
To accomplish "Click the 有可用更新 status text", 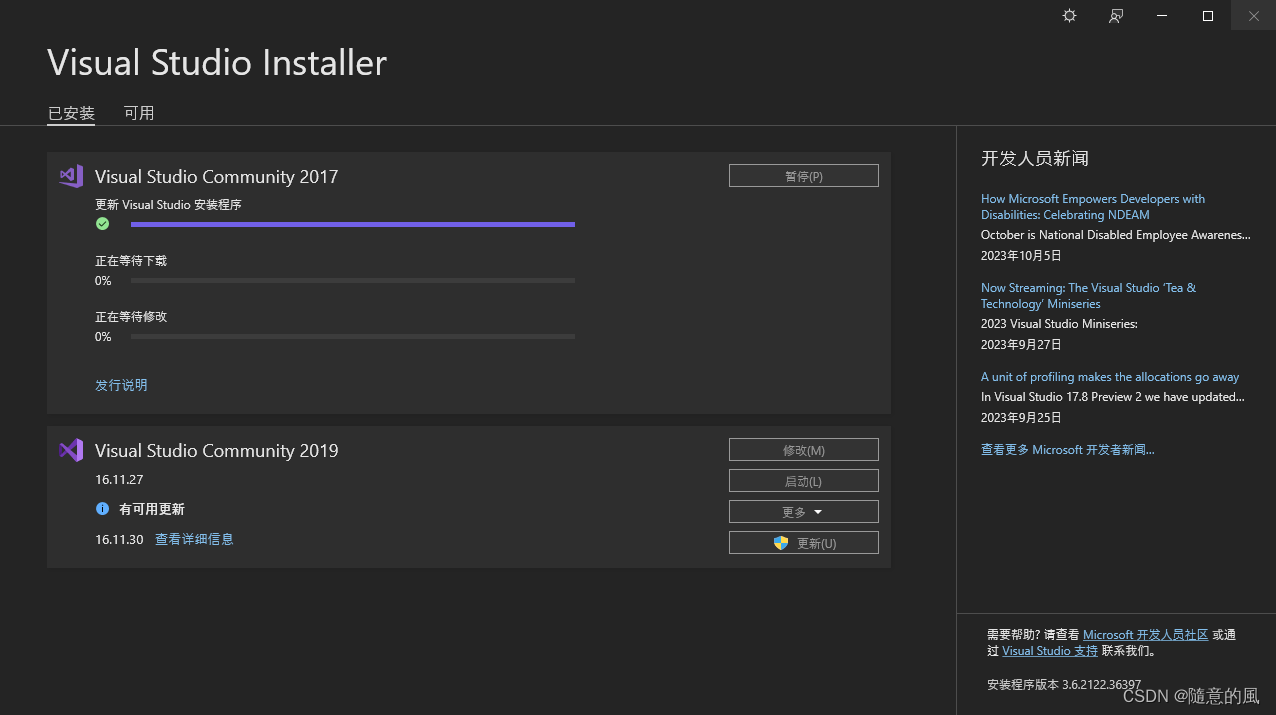I will (152, 509).
